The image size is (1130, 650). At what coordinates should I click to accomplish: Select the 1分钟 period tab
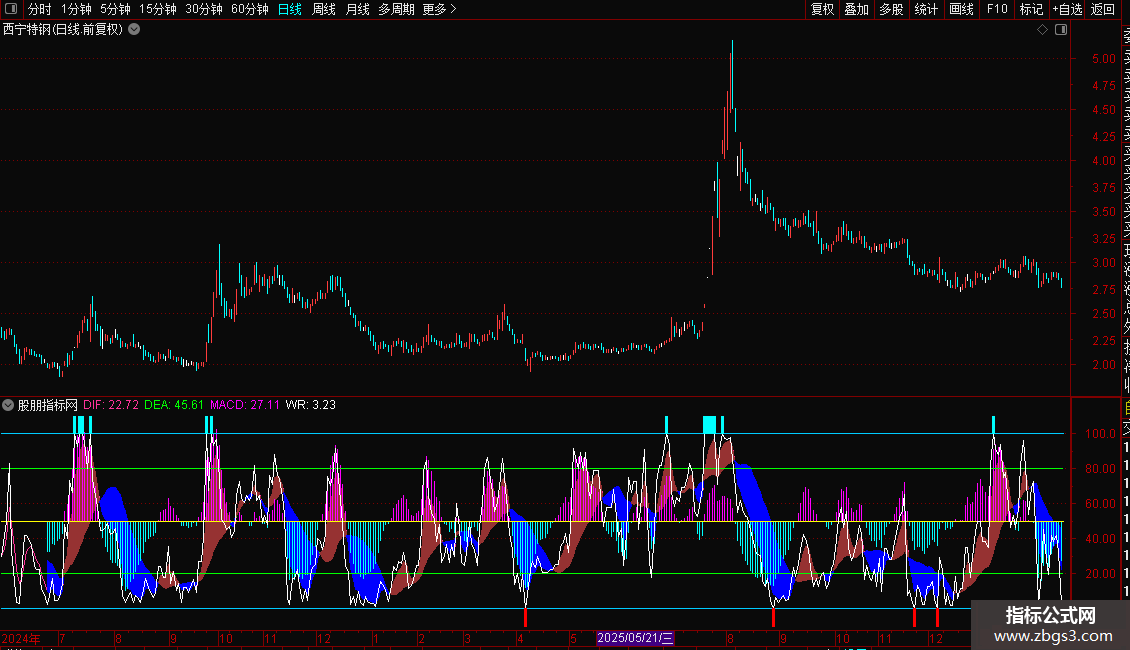tap(76, 9)
